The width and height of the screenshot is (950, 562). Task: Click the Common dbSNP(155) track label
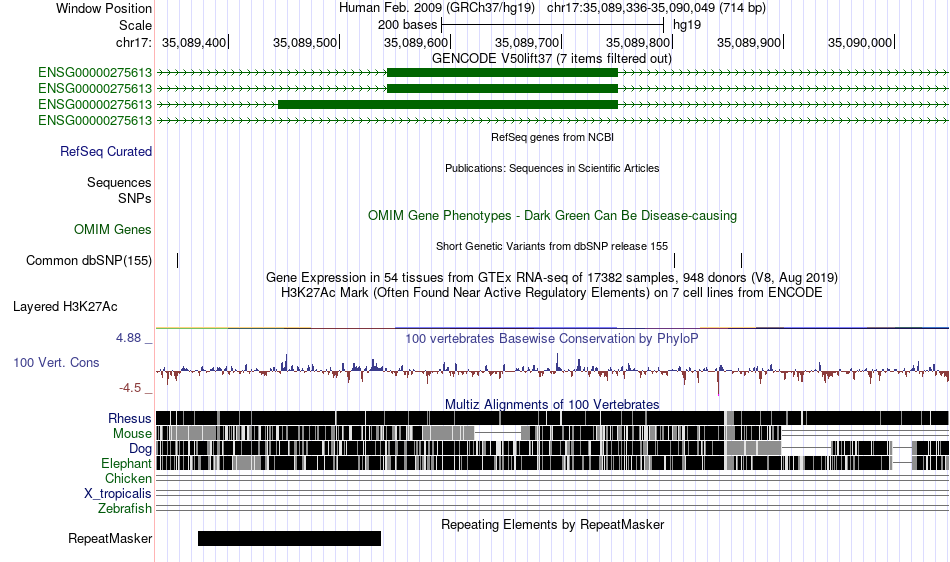pos(89,260)
